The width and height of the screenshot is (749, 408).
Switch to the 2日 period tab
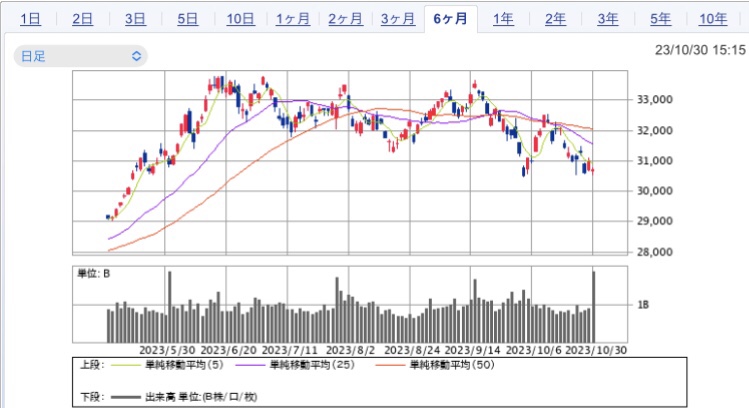point(83,19)
